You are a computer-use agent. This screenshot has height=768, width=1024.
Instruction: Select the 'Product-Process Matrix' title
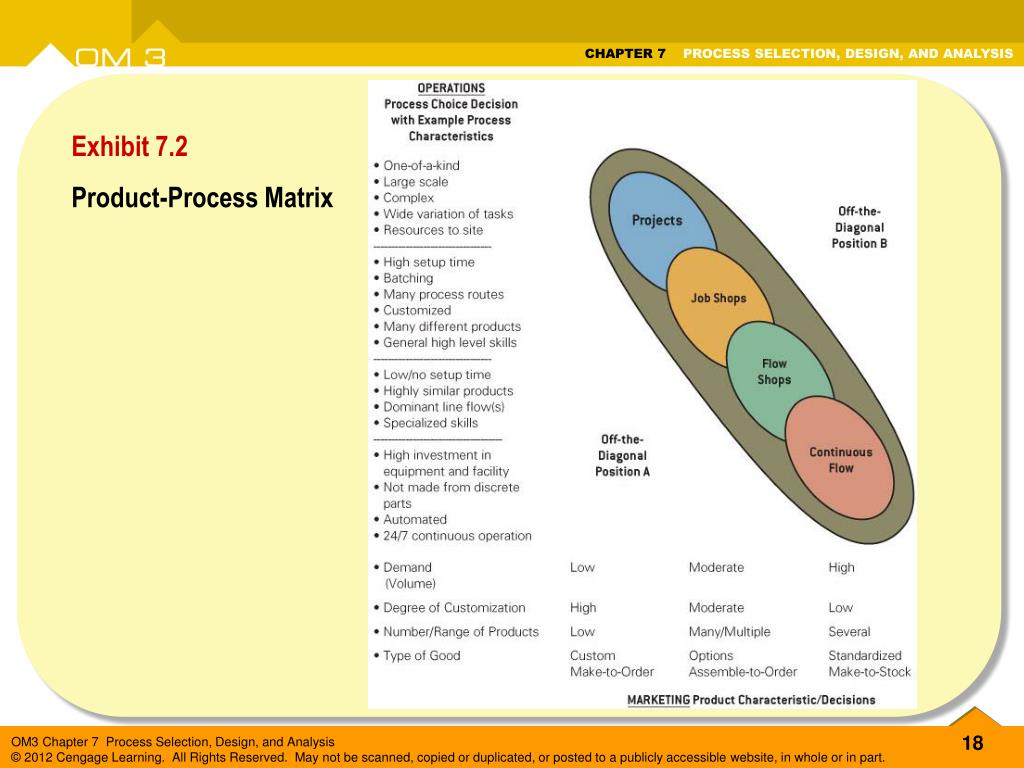[x=202, y=198]
